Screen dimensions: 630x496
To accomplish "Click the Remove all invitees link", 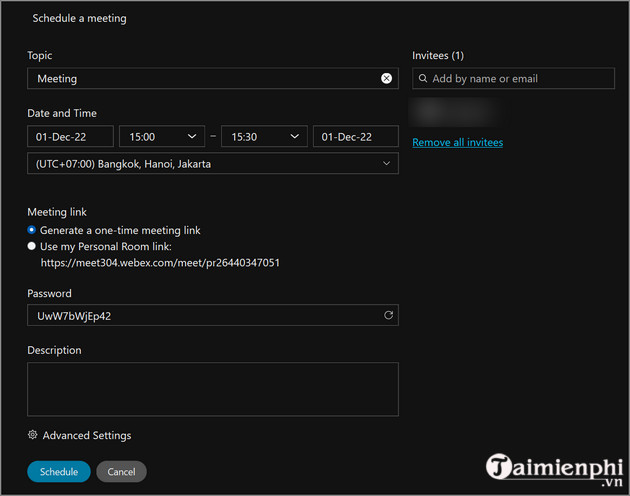I will click(457, 142).
